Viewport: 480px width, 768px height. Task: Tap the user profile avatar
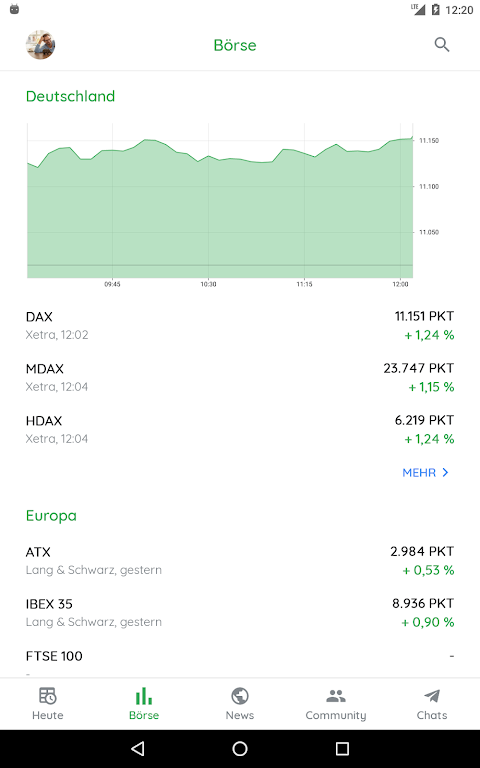click(41, 45)
